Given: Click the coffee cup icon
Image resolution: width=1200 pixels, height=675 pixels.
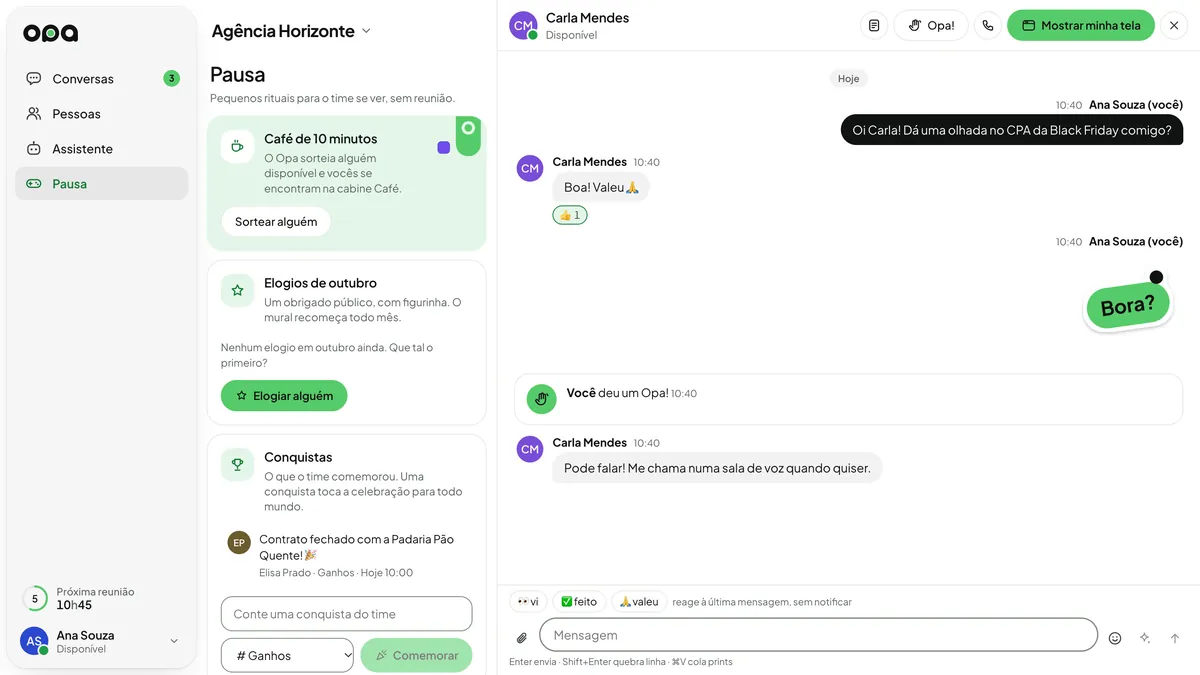Looking at the screenshot, I should pos(237,146).
